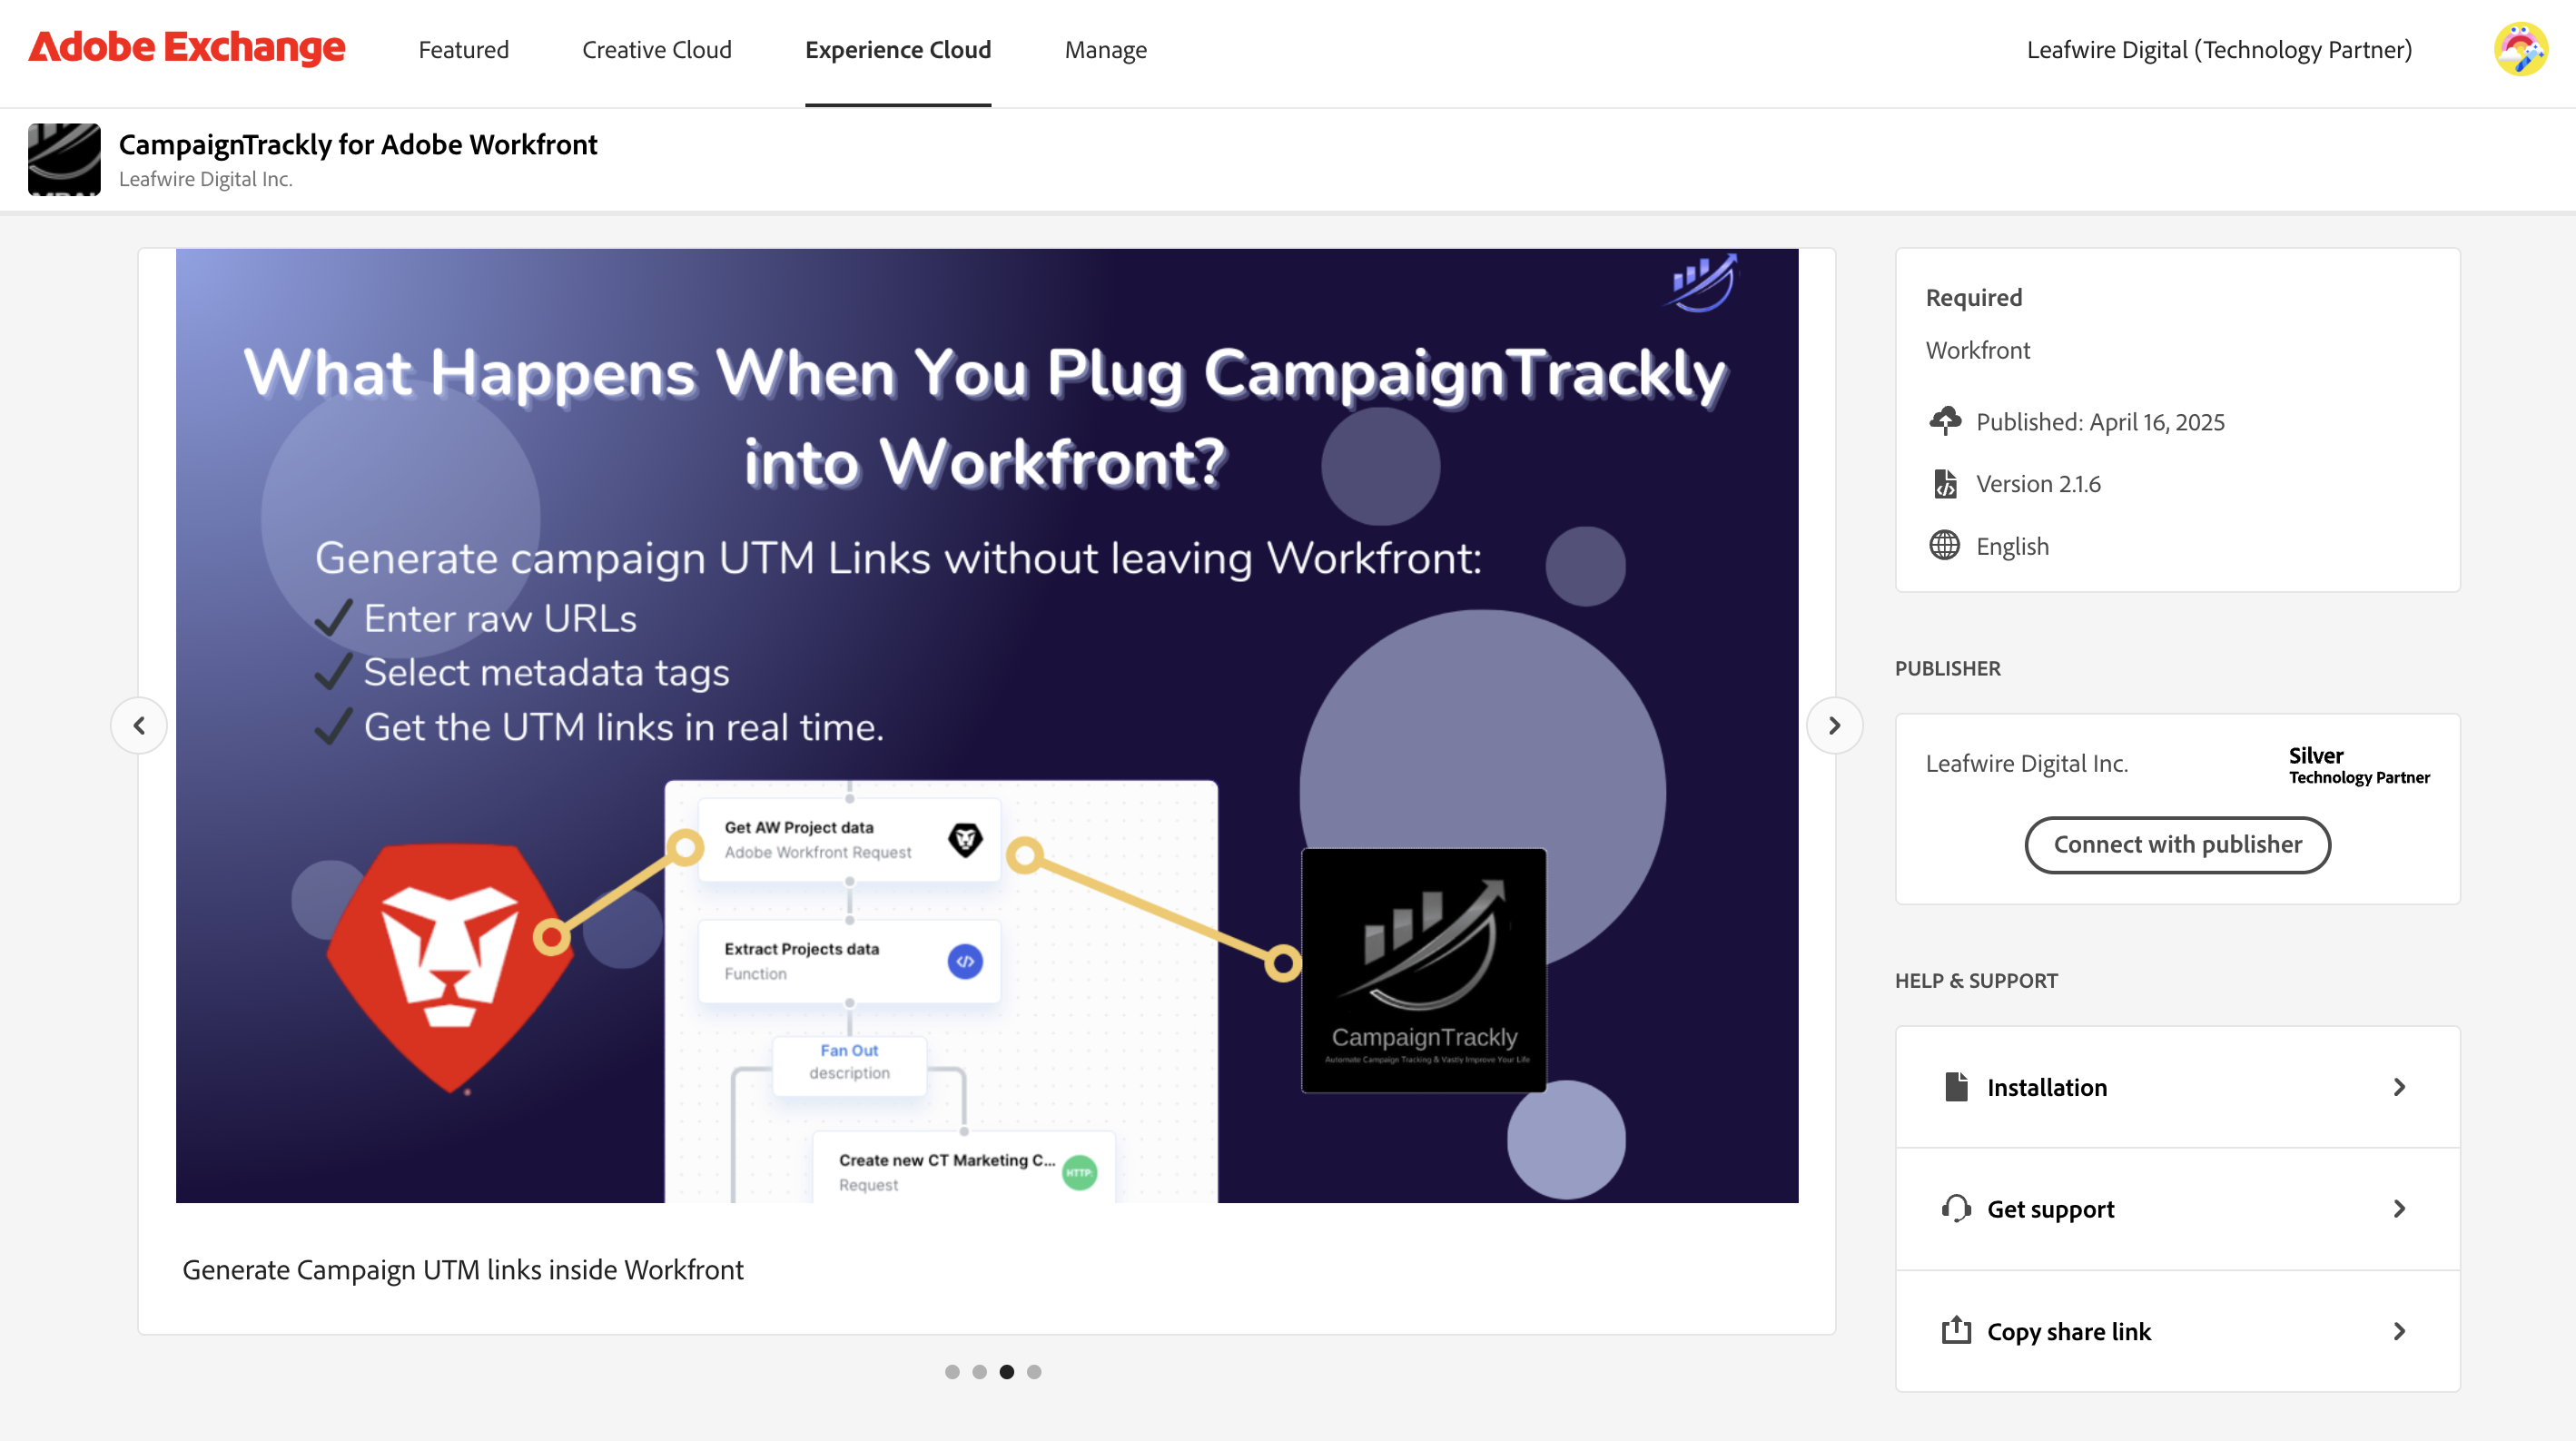2576x1441 pixels.
Task: Click the CampaignTrackly for Adobe Workfront title
Action: point(358,144)
